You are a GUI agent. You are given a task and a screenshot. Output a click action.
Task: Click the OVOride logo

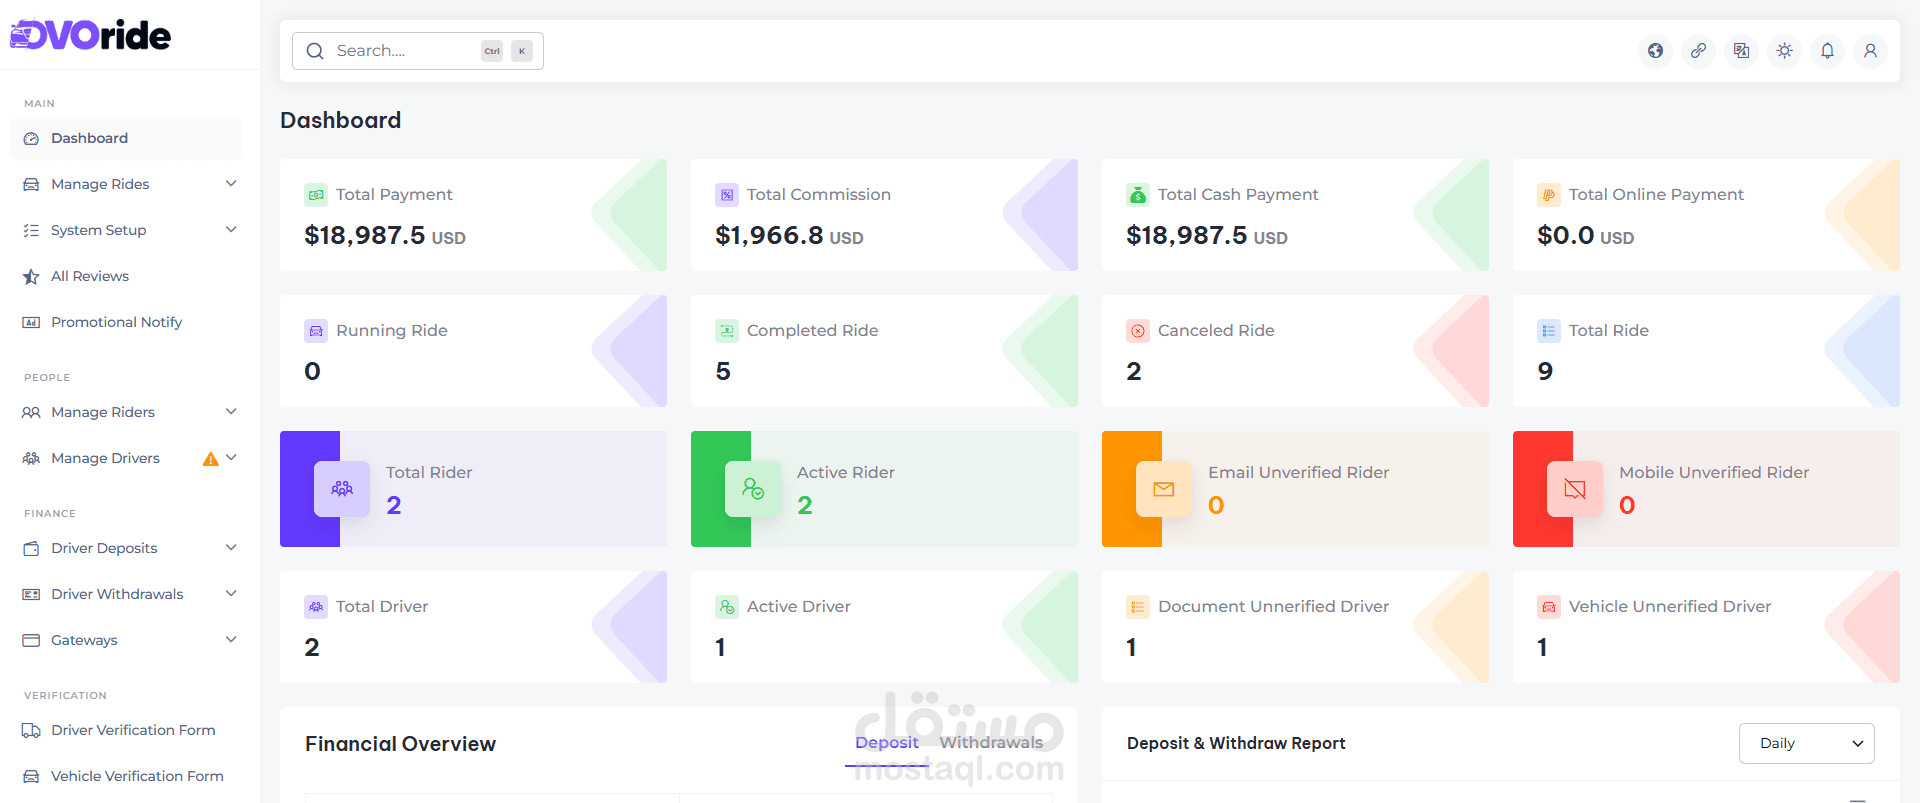90,35
